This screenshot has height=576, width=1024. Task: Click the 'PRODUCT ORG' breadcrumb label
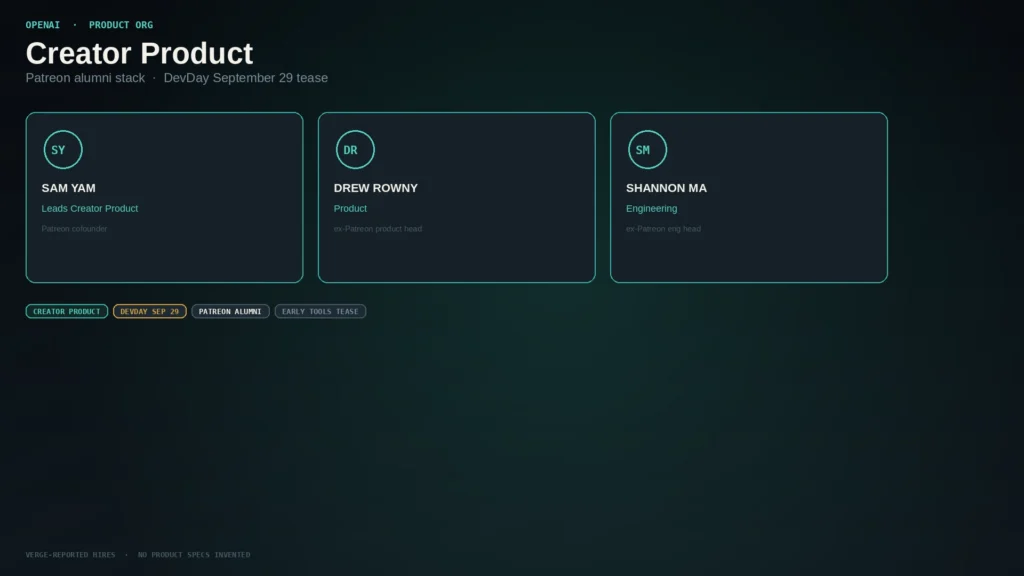point(121,25)
